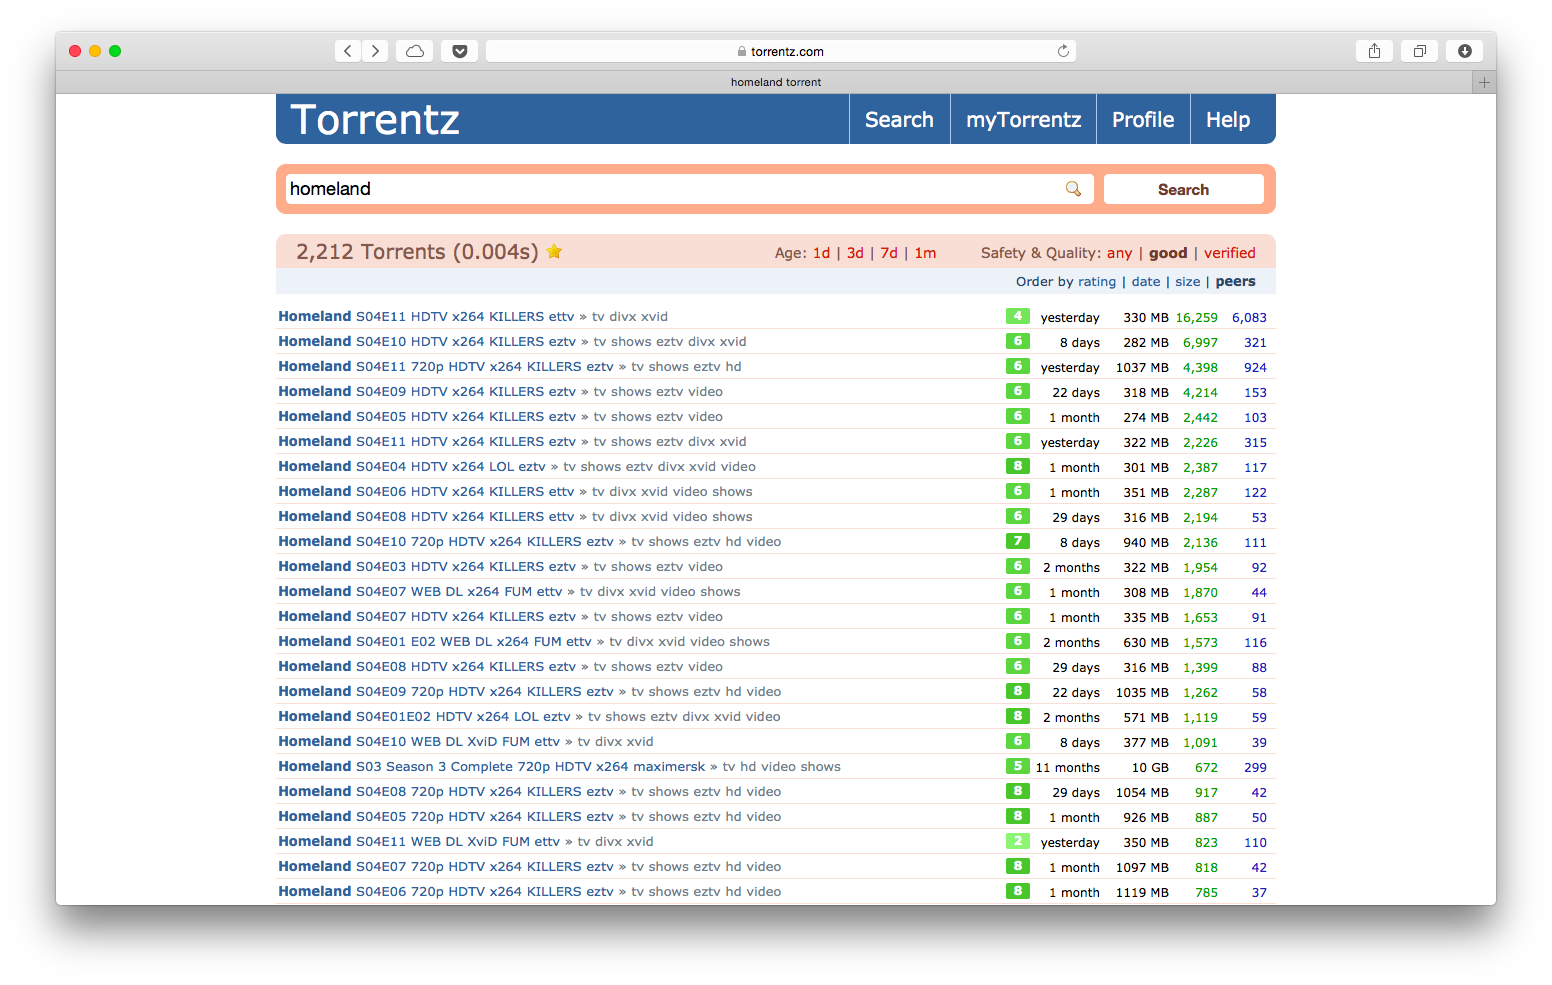Viewport: 1552px width, 985px height.
Task: Open Profile in the header
Action: click(1143, 120)
